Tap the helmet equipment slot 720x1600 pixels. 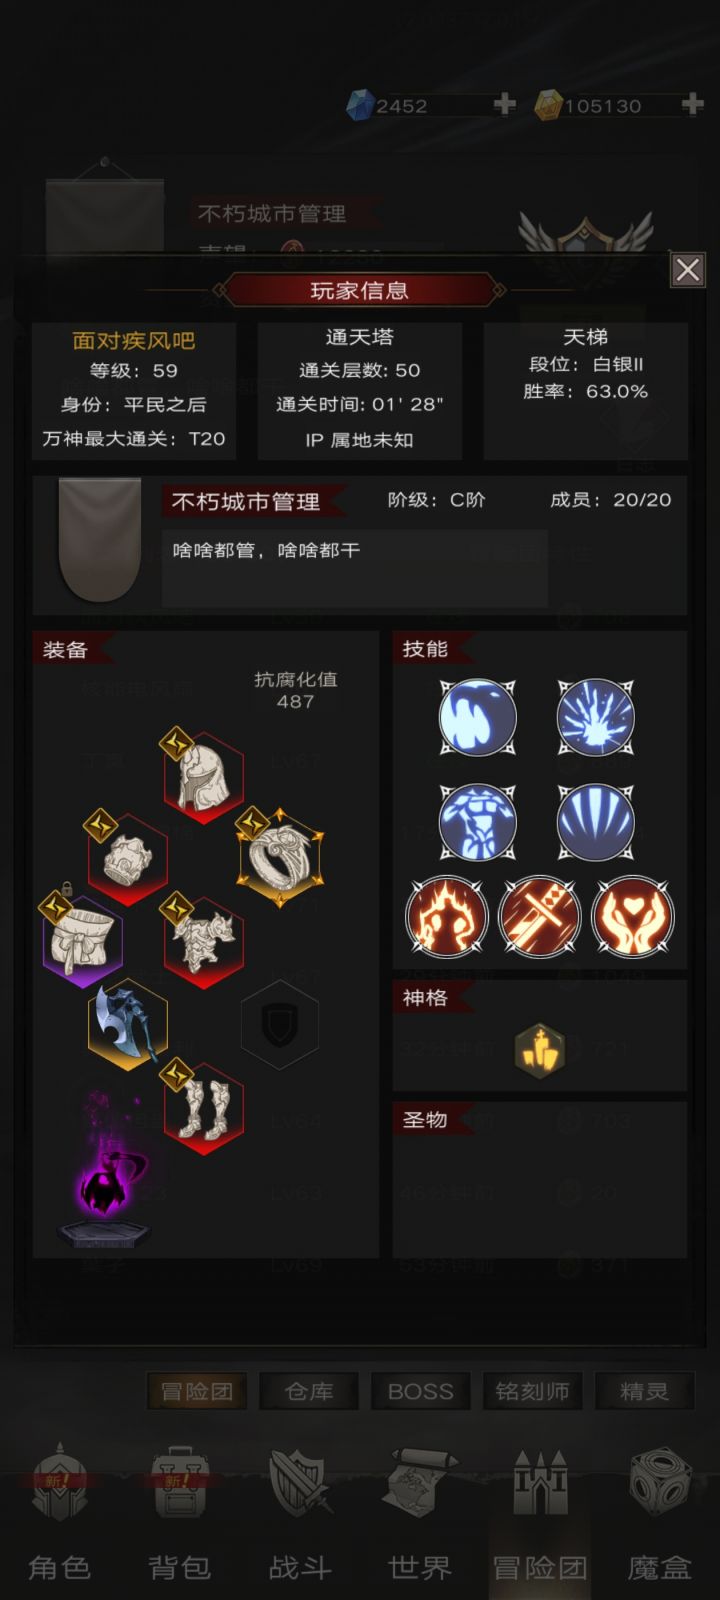[204, 778]
